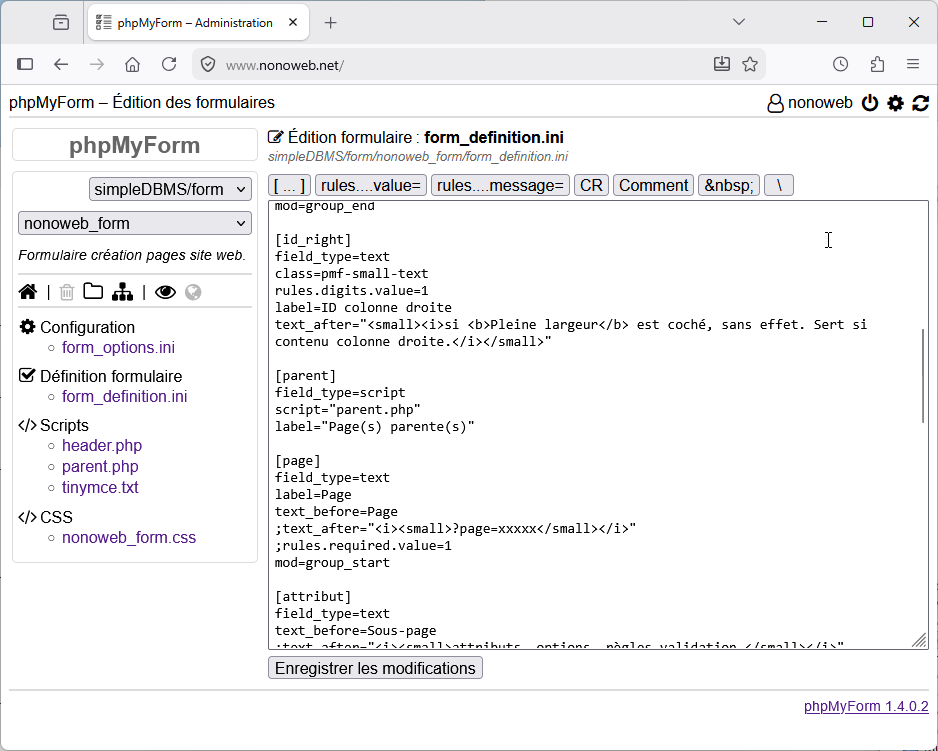Open browser history clock icon
Screen dimensions: 938x751
[840, 64]
